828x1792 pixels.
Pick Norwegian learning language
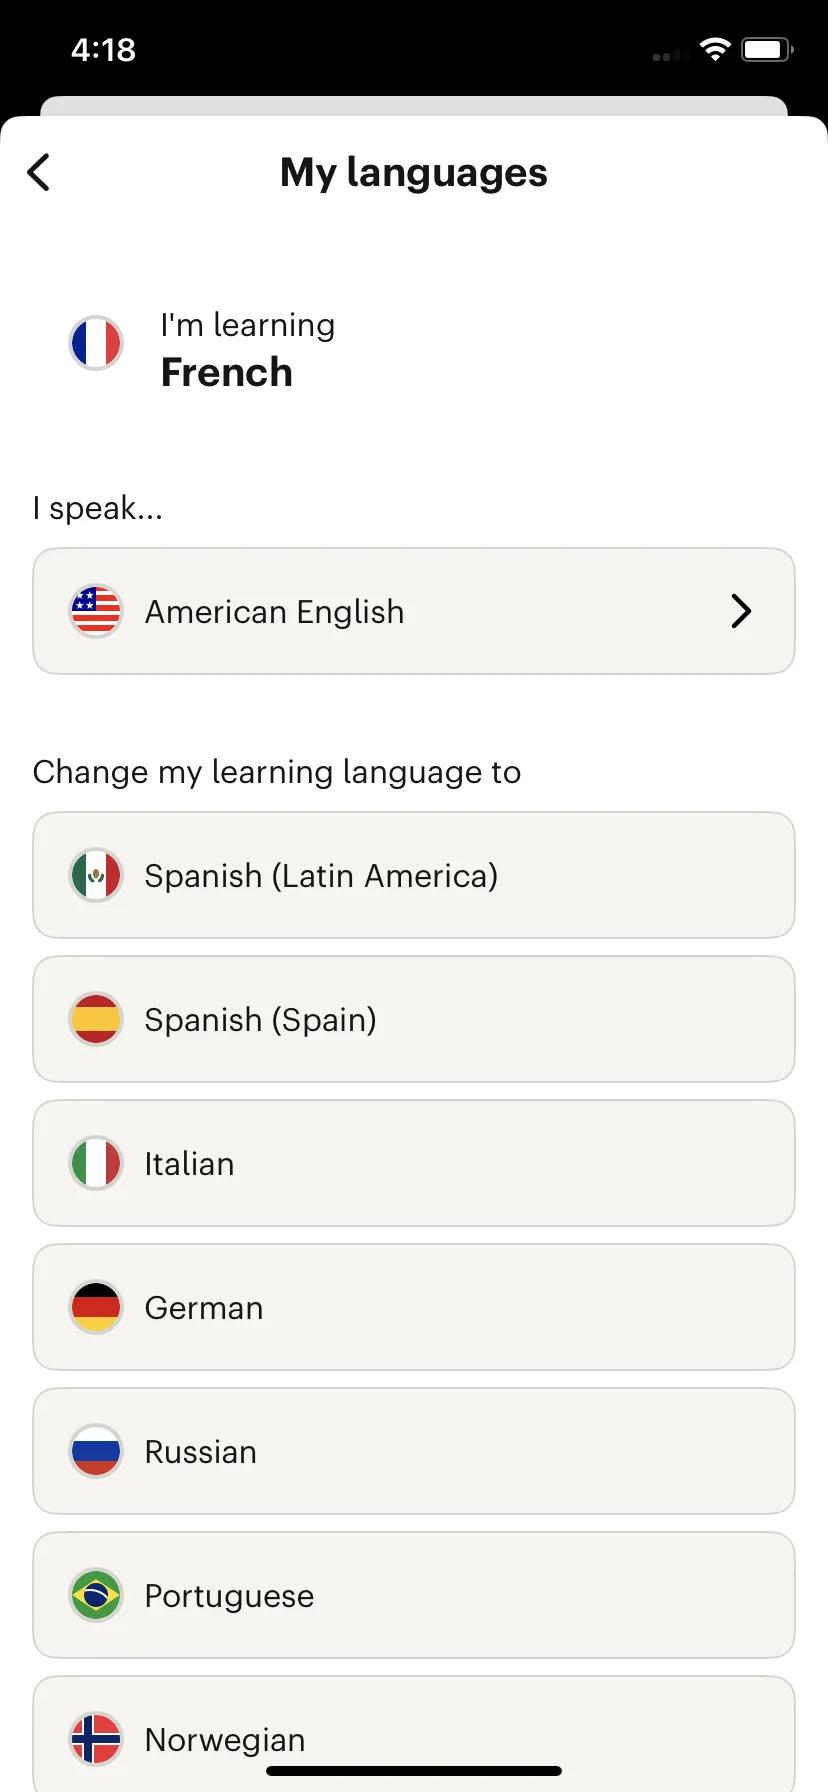pyautogui.click(x=414, y=1734)
